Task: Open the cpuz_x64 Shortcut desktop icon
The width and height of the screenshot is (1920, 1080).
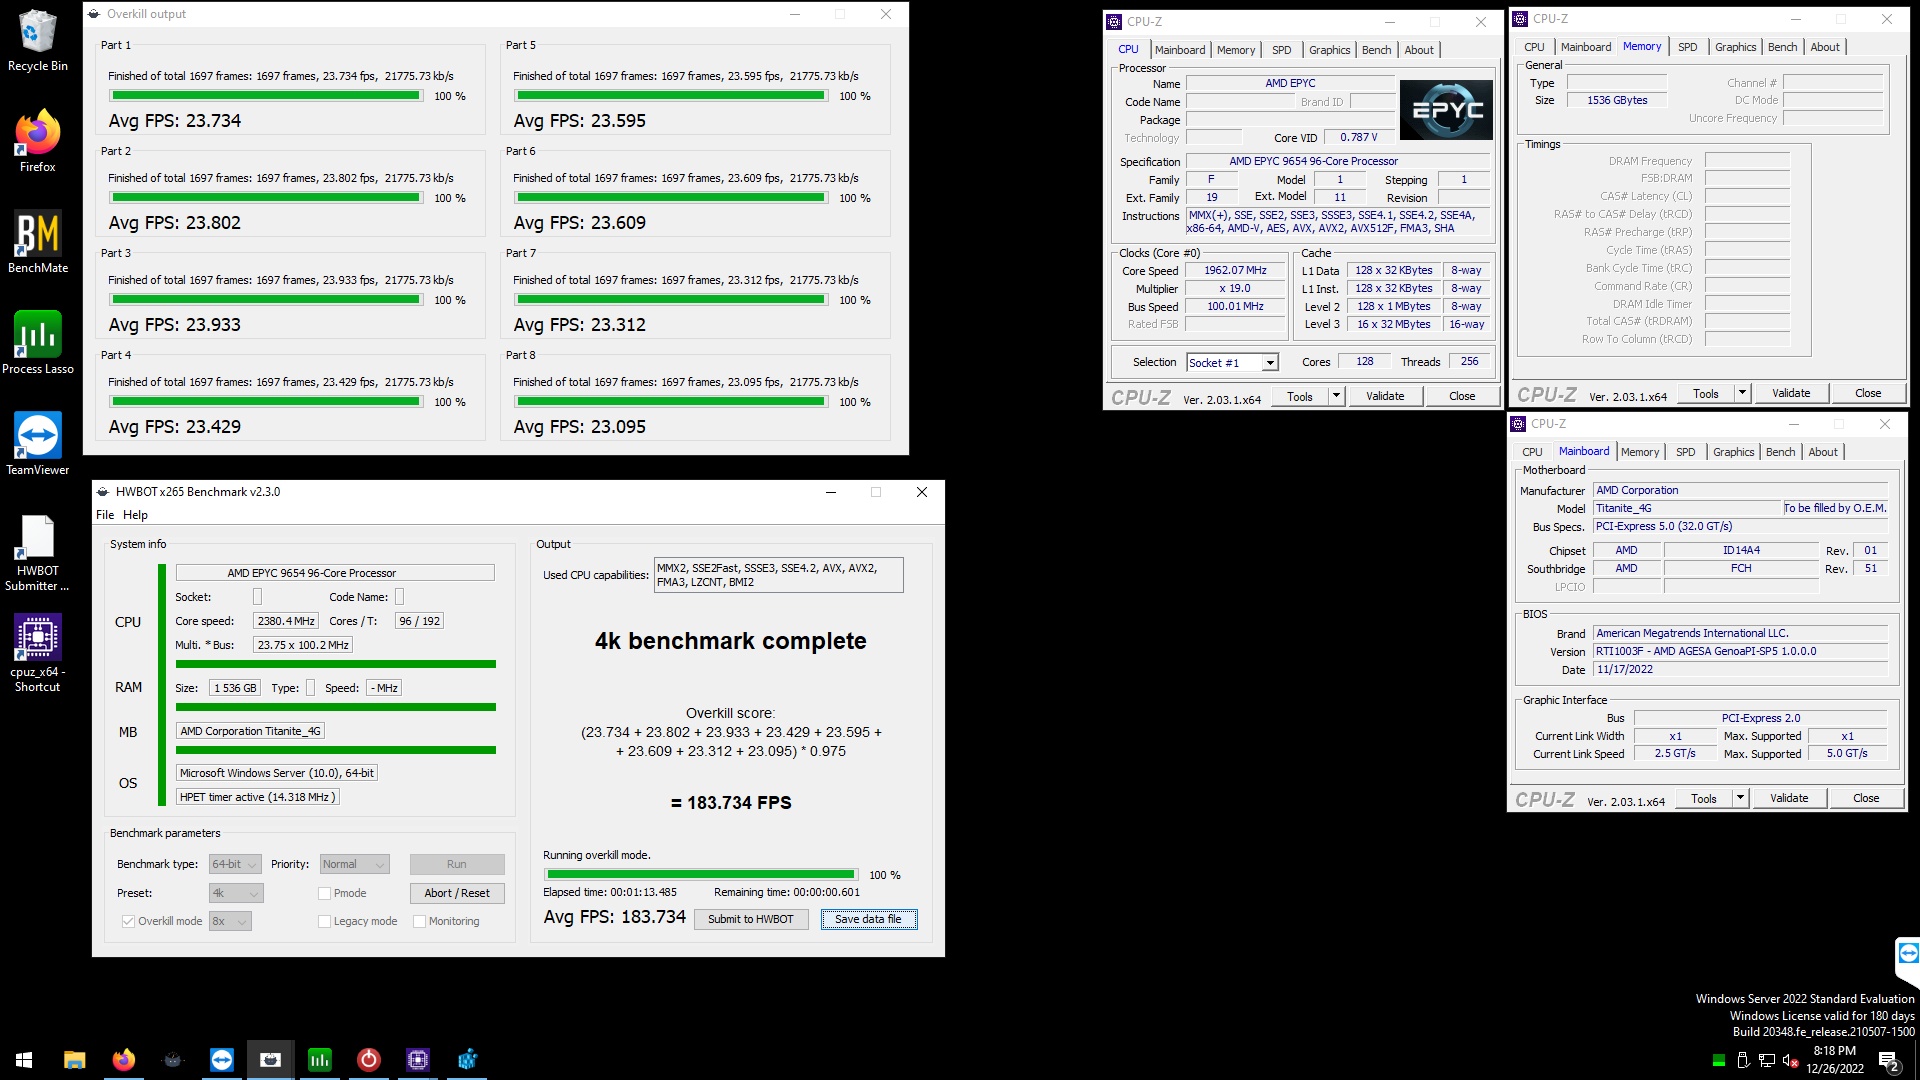Action: 37,654
